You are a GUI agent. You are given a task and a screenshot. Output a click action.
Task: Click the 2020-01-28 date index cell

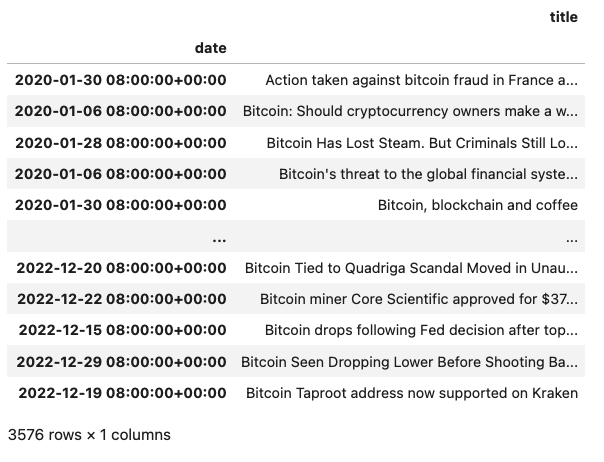(121, 143)
